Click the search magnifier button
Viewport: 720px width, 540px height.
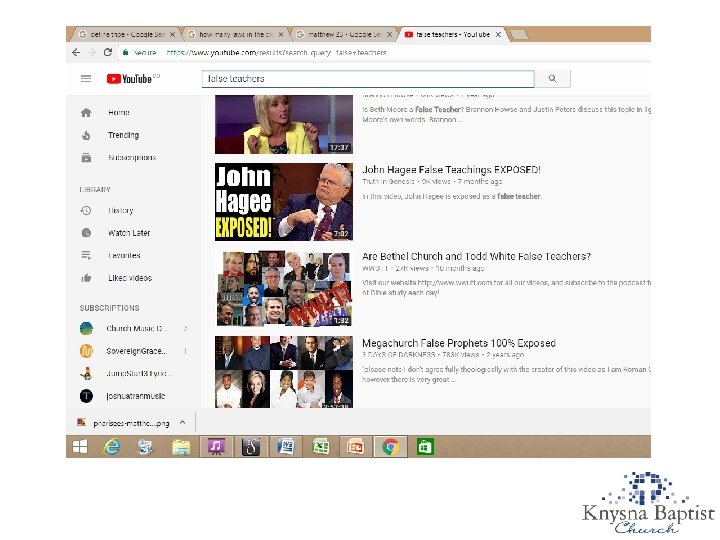[552, 79]
